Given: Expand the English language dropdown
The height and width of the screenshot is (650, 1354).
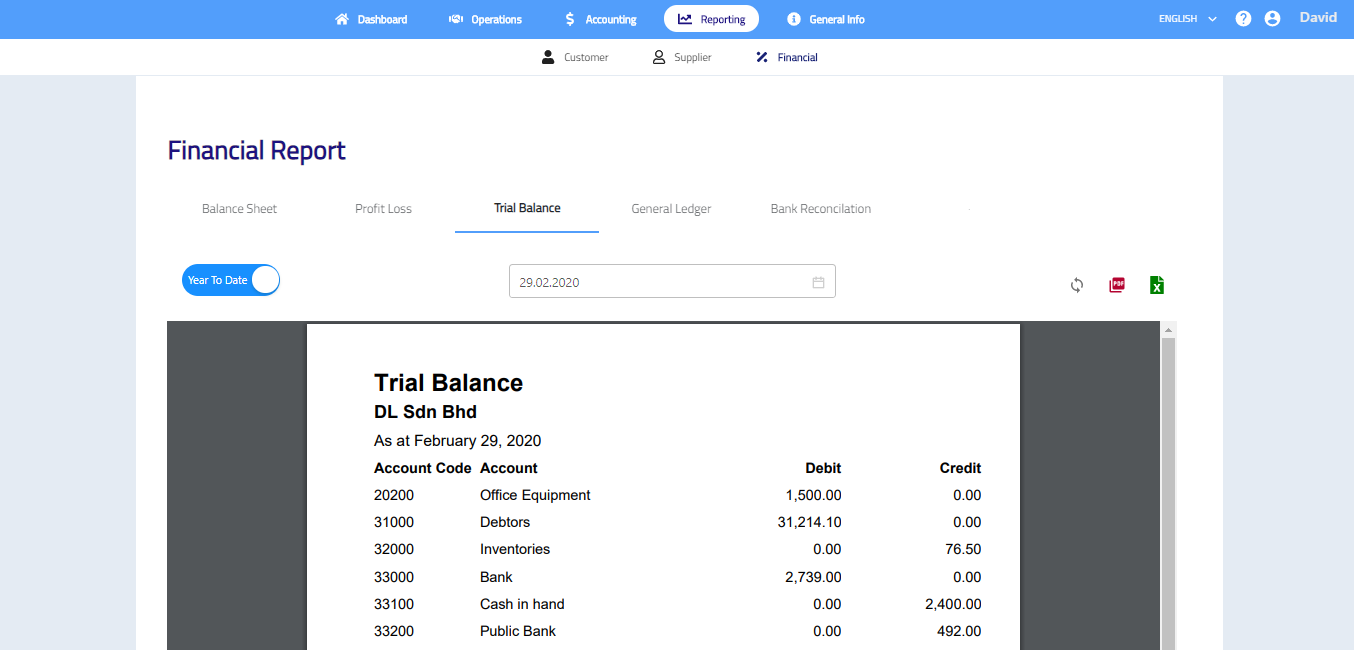Looking at the screenshot, I should pyautogui.click(x=1187, y=19).
